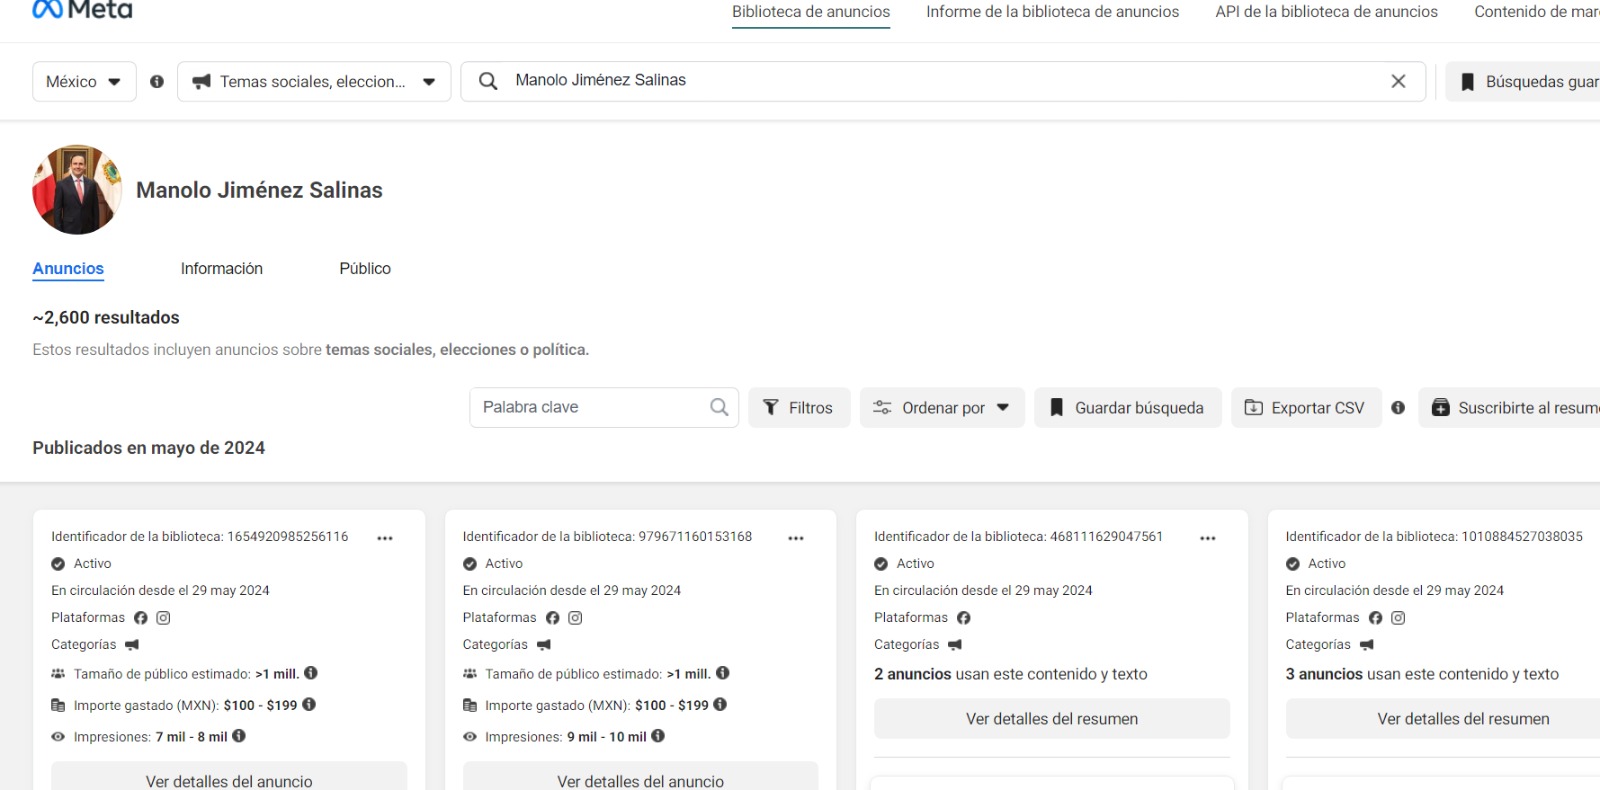Open info icon next to Exportar CSV
1600x790 pixels.
coord(1398,407)
